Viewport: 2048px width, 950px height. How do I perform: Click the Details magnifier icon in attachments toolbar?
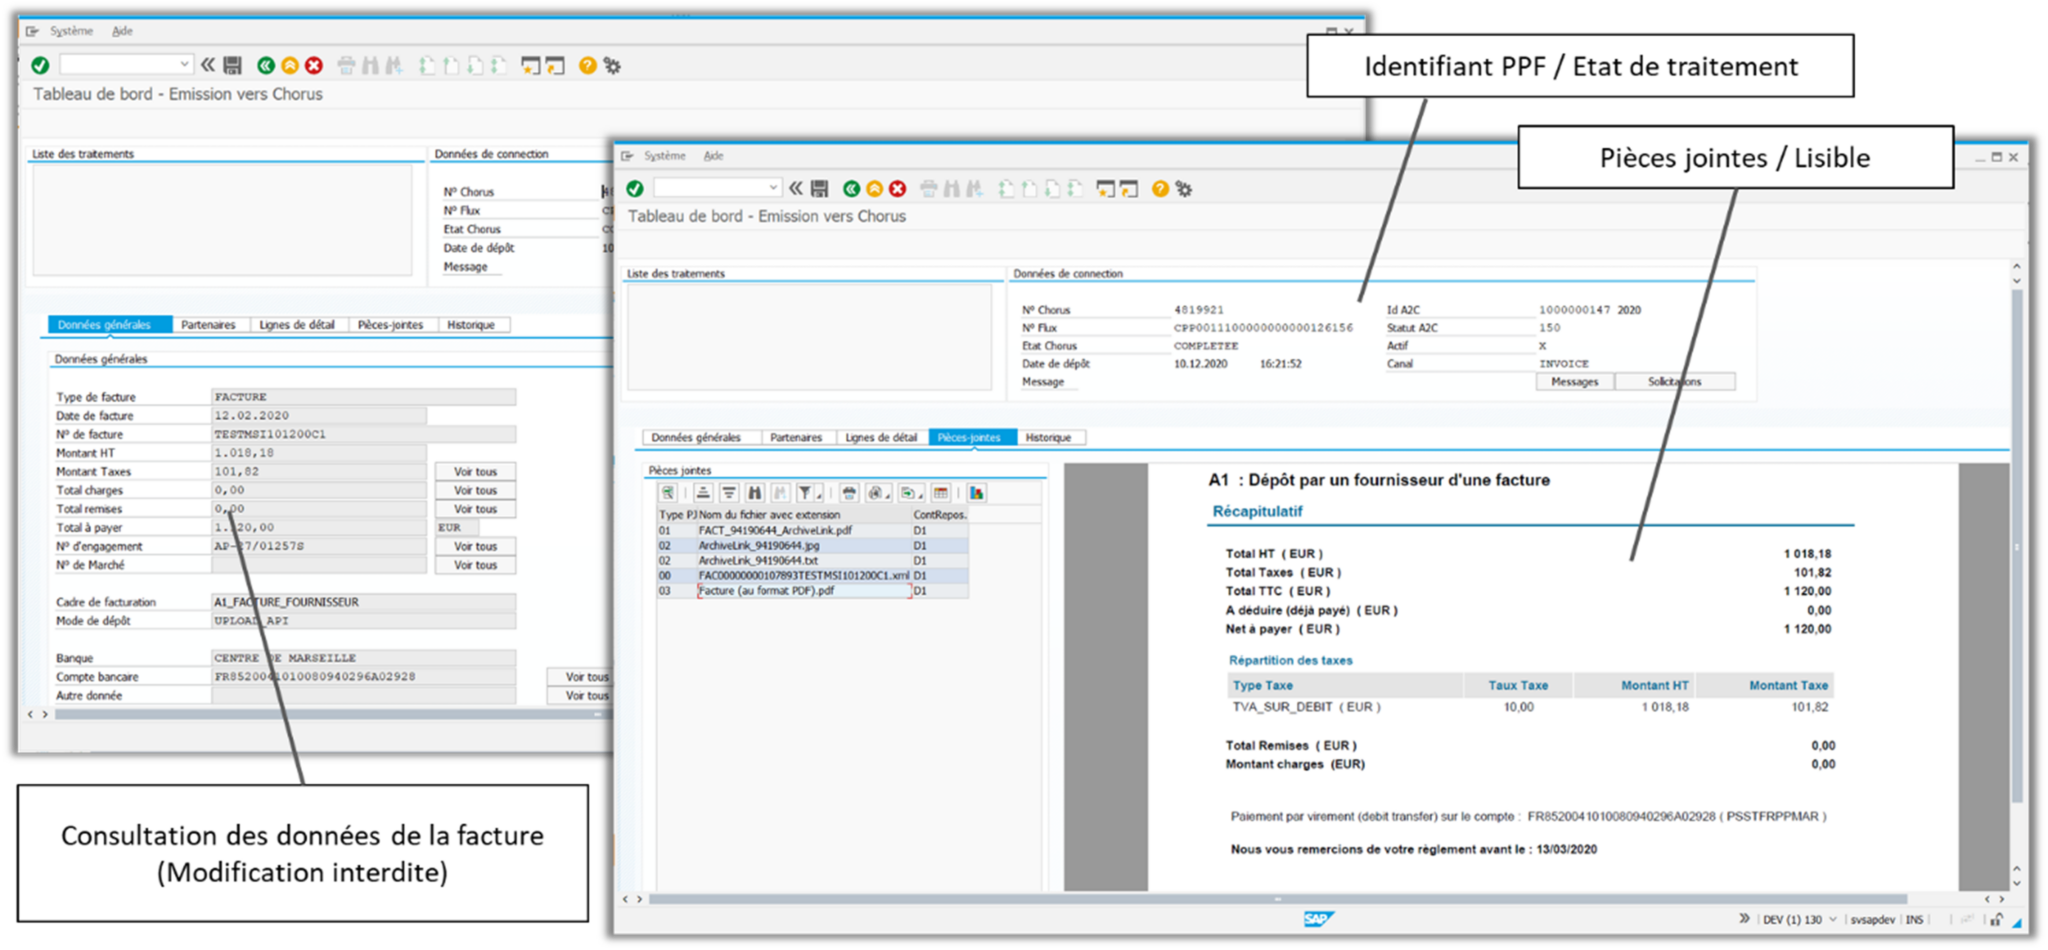pyautogui.click(x=668, y=493)
